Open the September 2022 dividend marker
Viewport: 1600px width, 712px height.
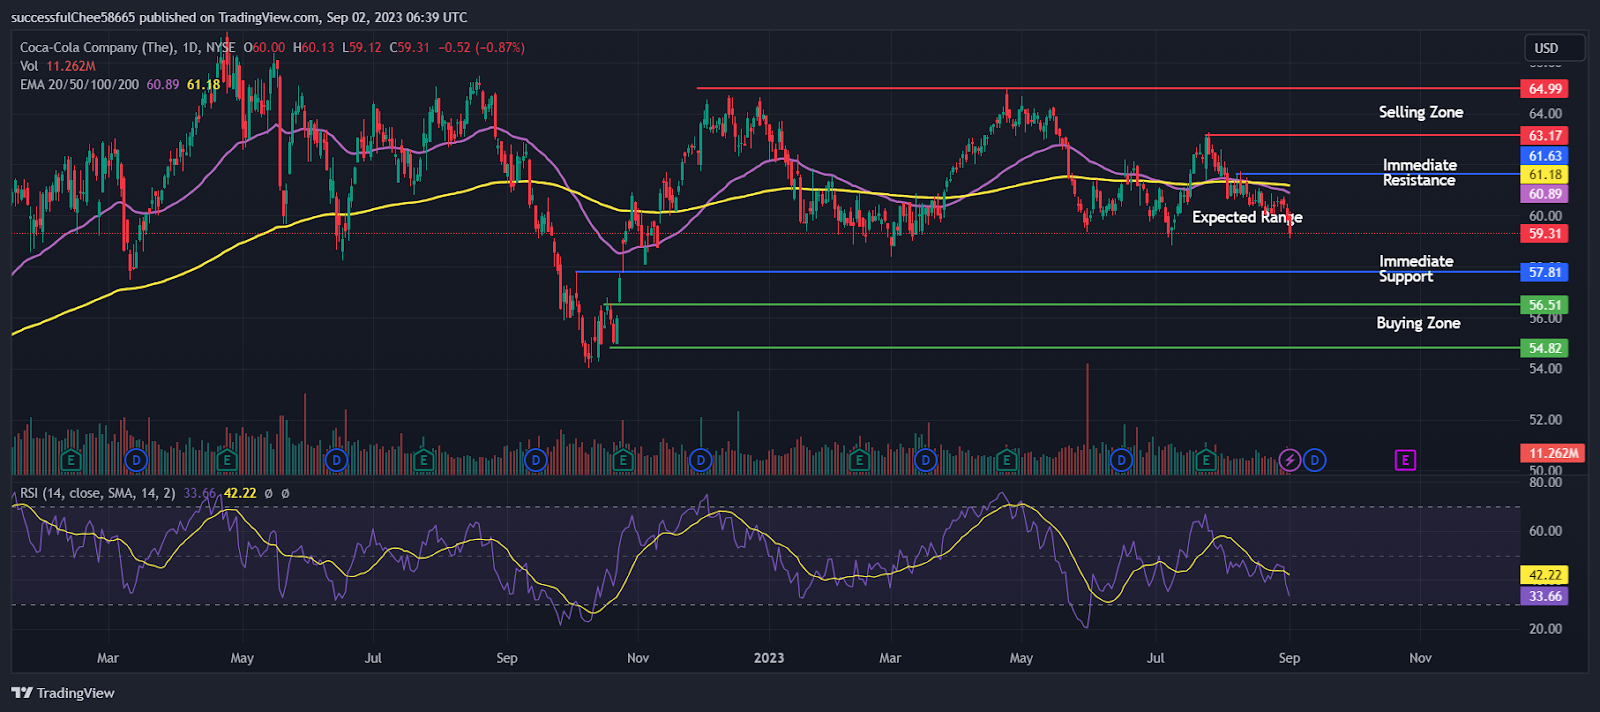pyautogui.click(x=536, y=460)
